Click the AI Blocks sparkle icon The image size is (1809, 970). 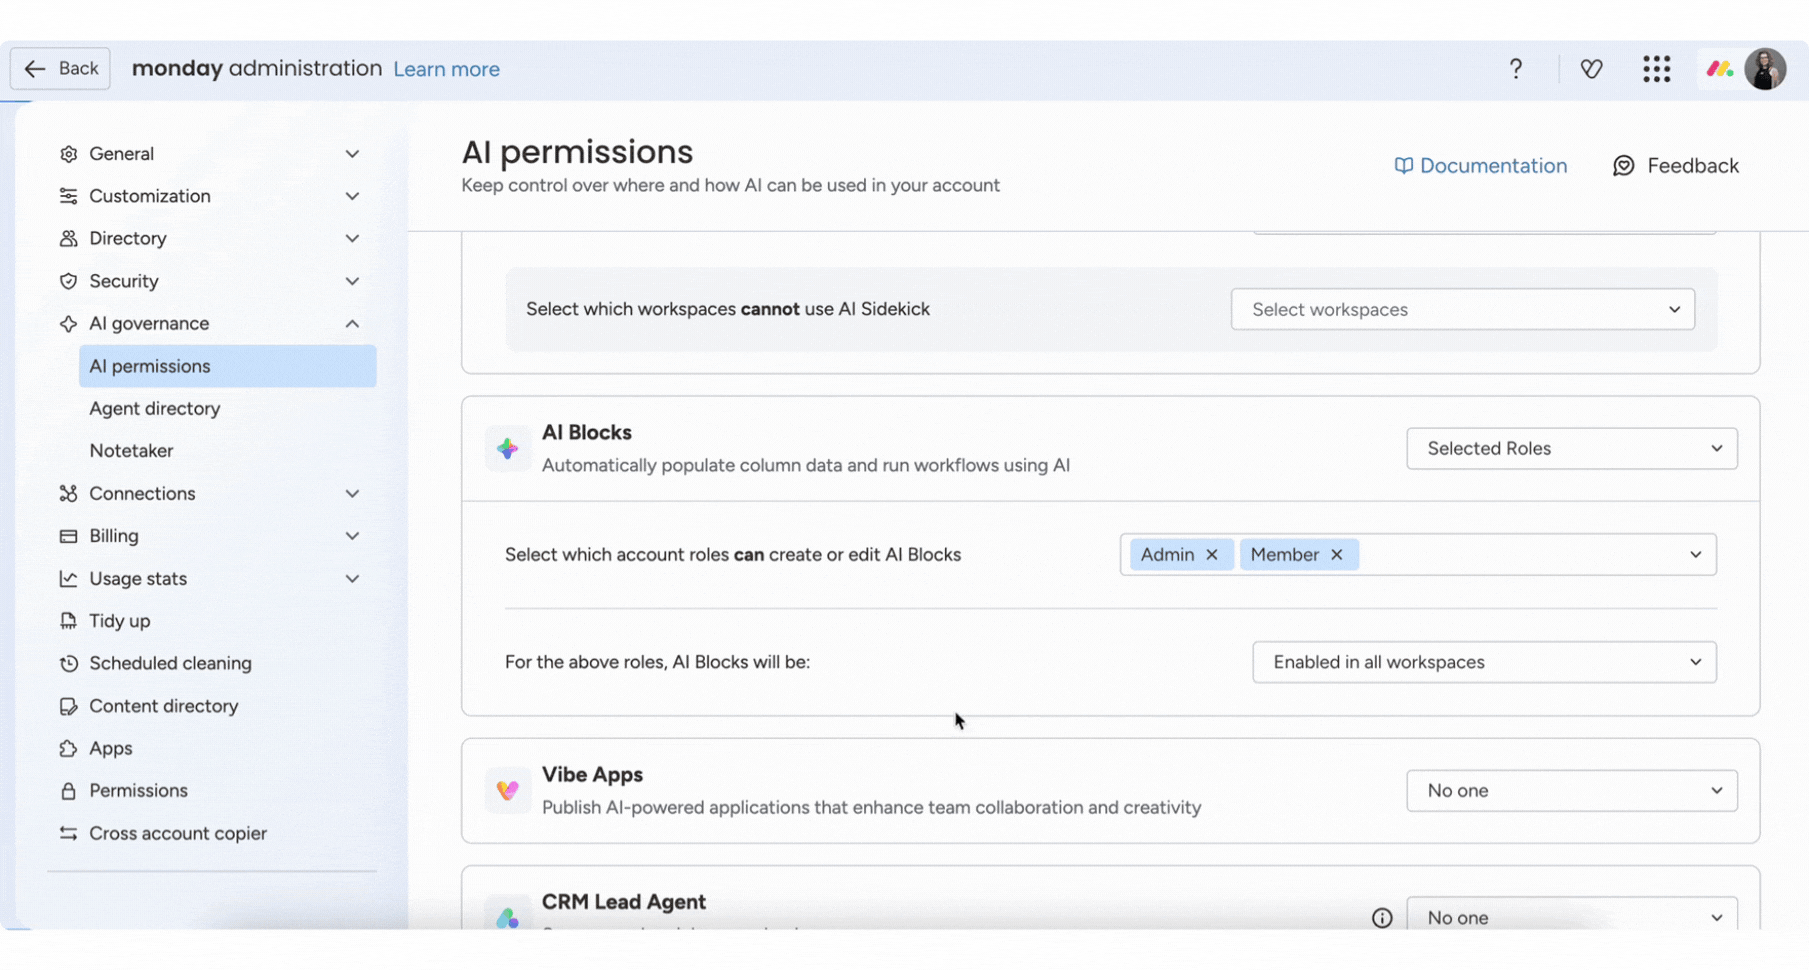tap(507, 449)
